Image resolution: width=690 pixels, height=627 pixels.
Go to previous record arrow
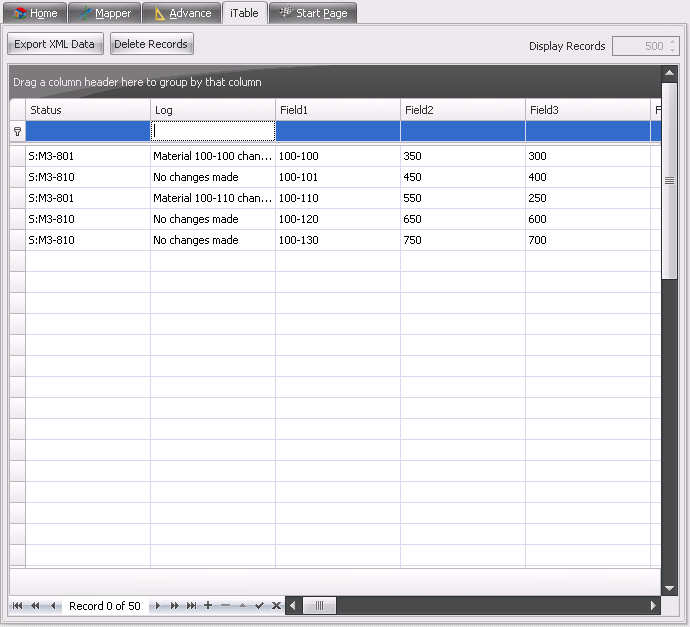pyautogui.click(x=53, y=606)
